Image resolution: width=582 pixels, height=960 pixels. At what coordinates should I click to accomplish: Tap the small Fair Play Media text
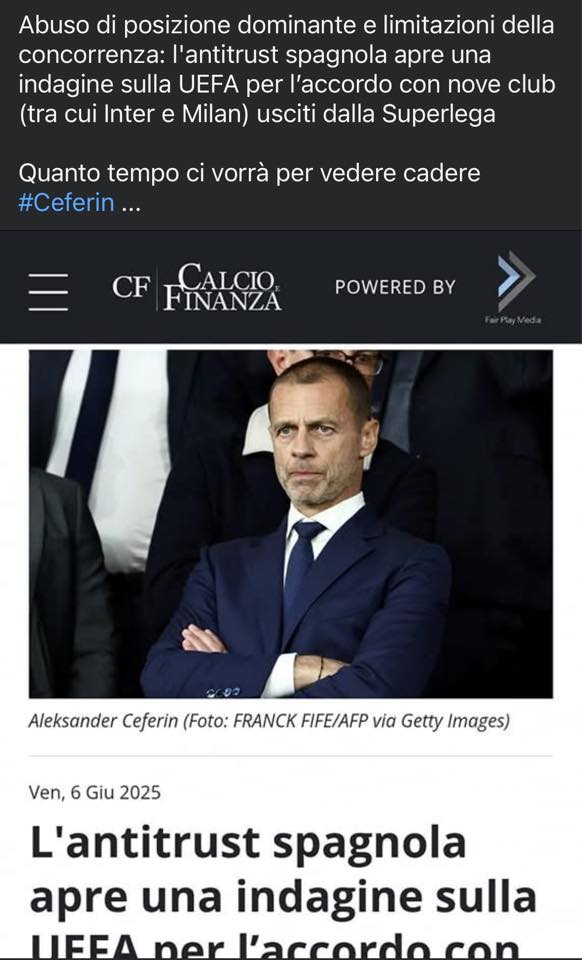[513, 320]
